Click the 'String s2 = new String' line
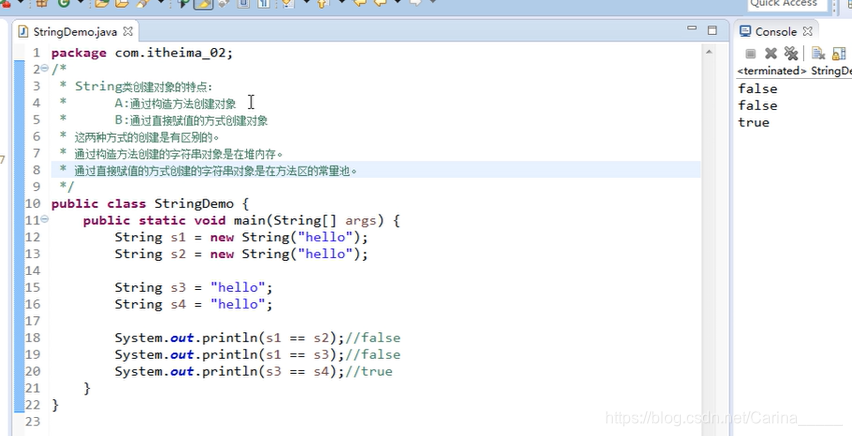852x436 pixels. (x=241, y=254)
